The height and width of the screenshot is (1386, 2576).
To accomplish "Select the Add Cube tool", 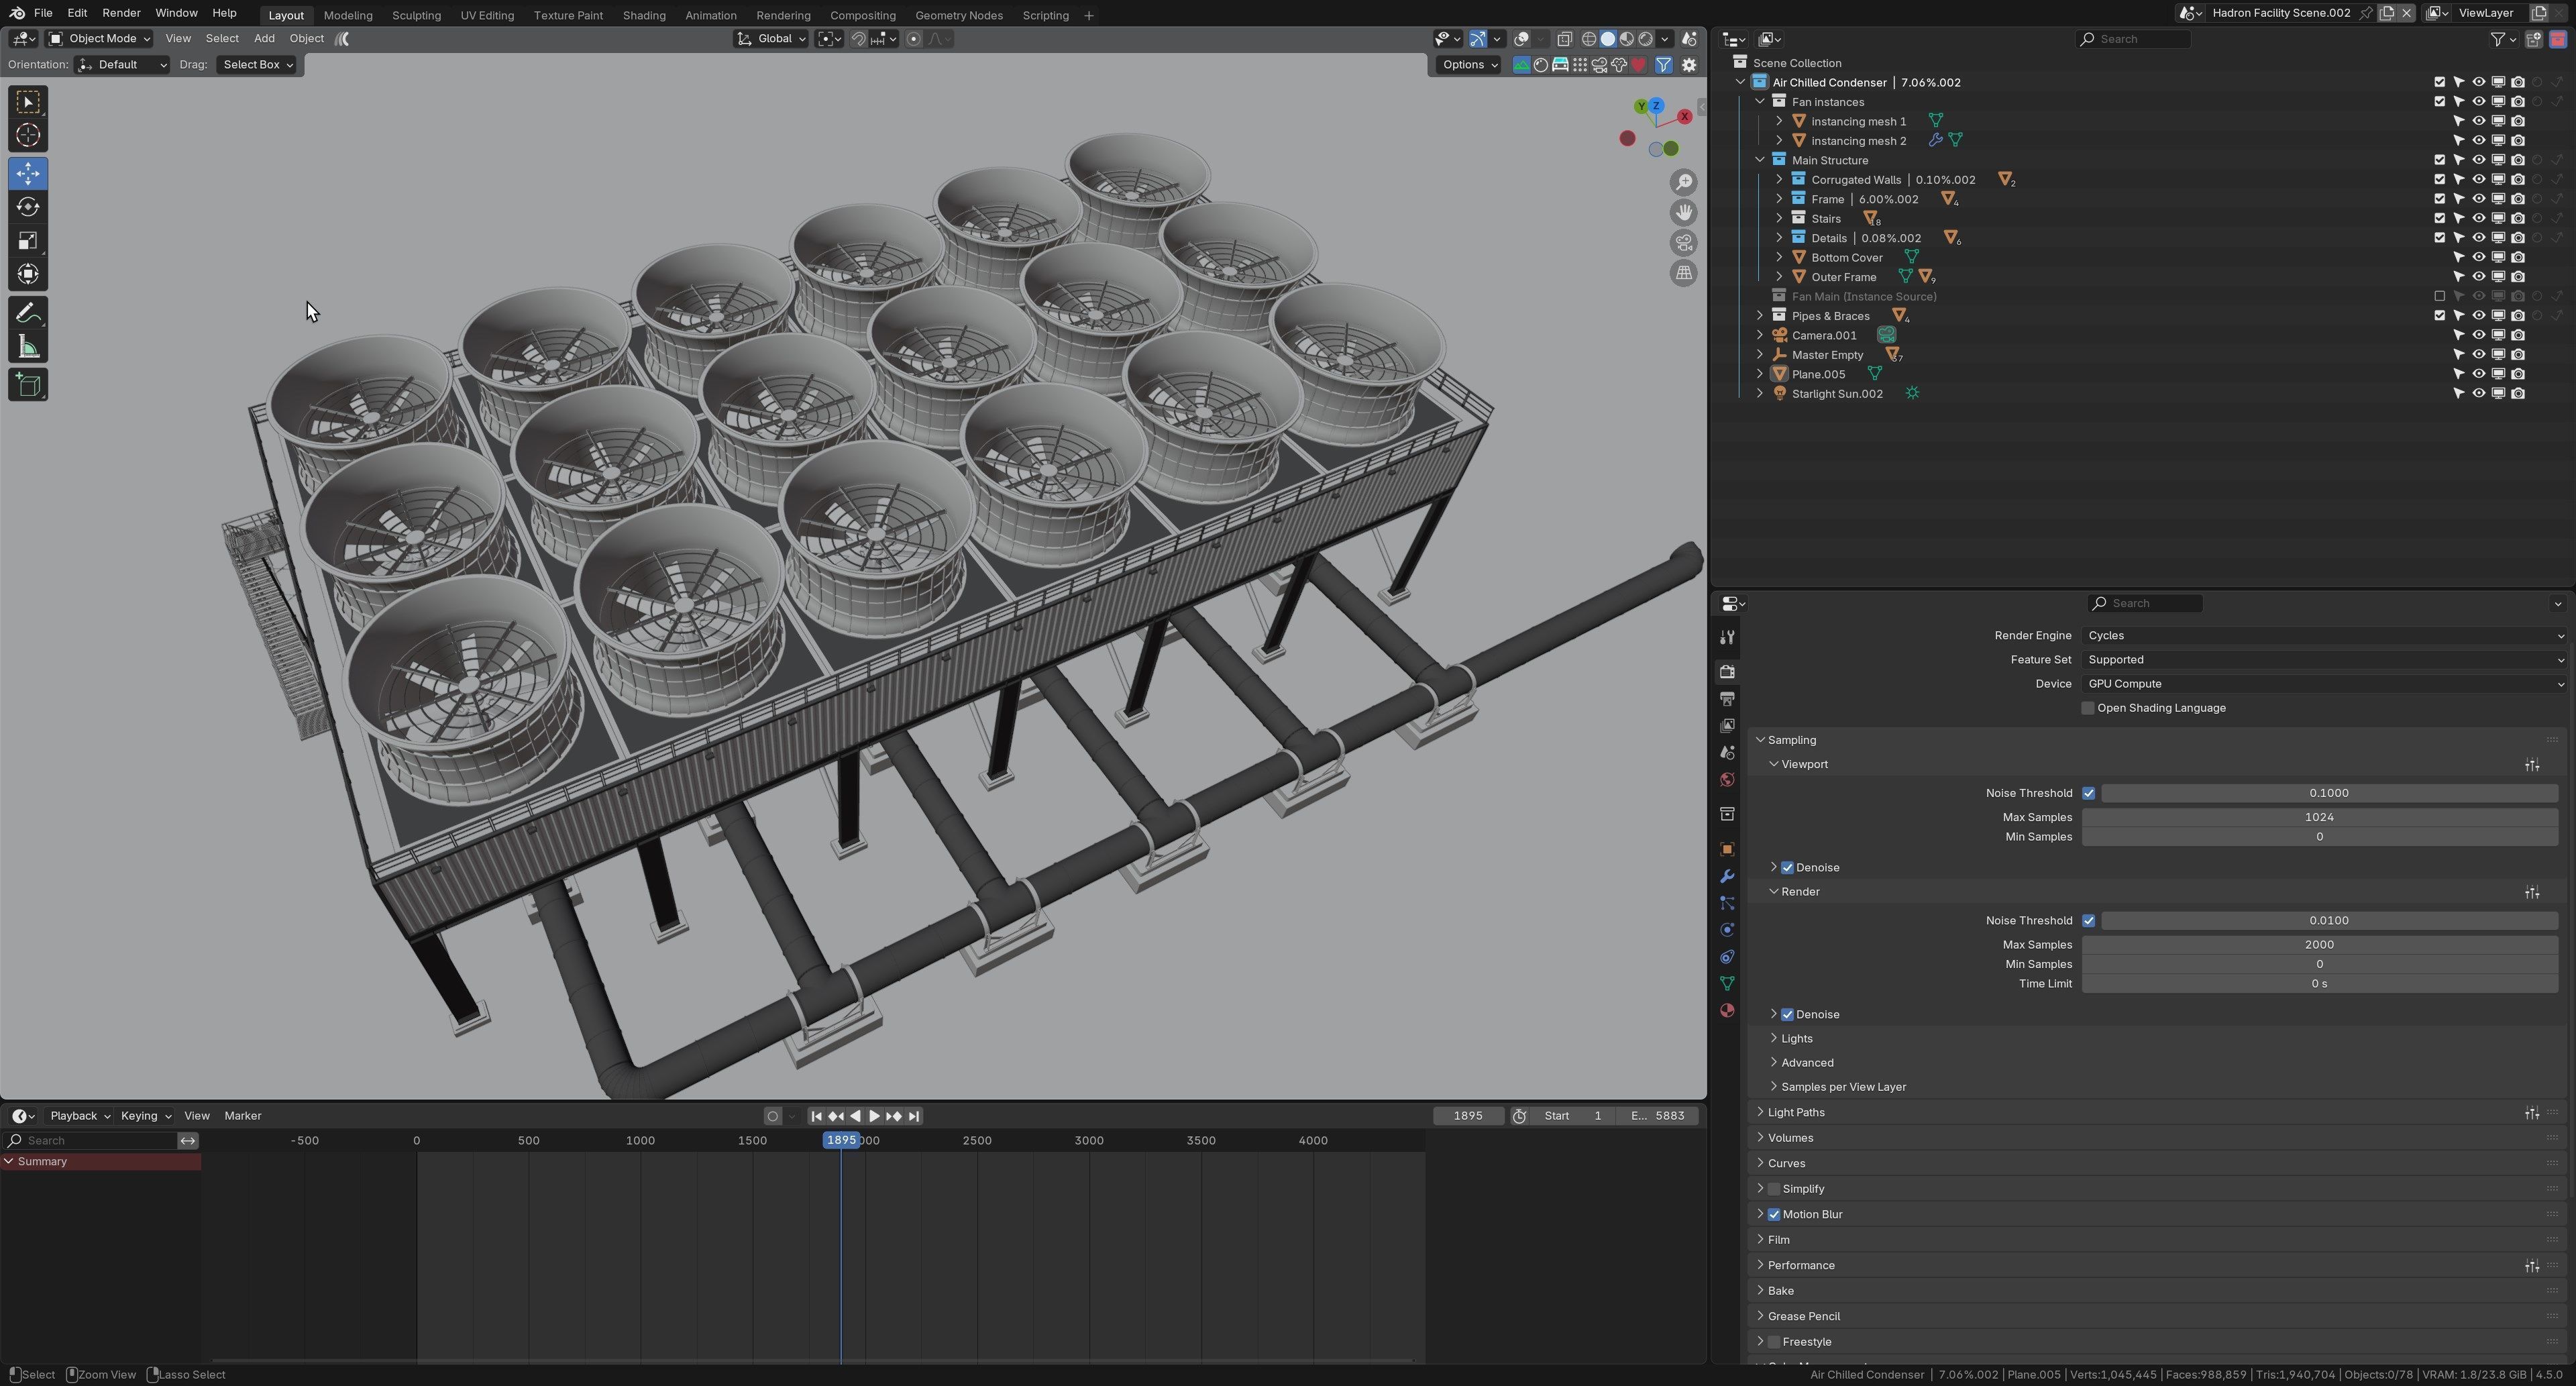I will click(x=28, y=385).
